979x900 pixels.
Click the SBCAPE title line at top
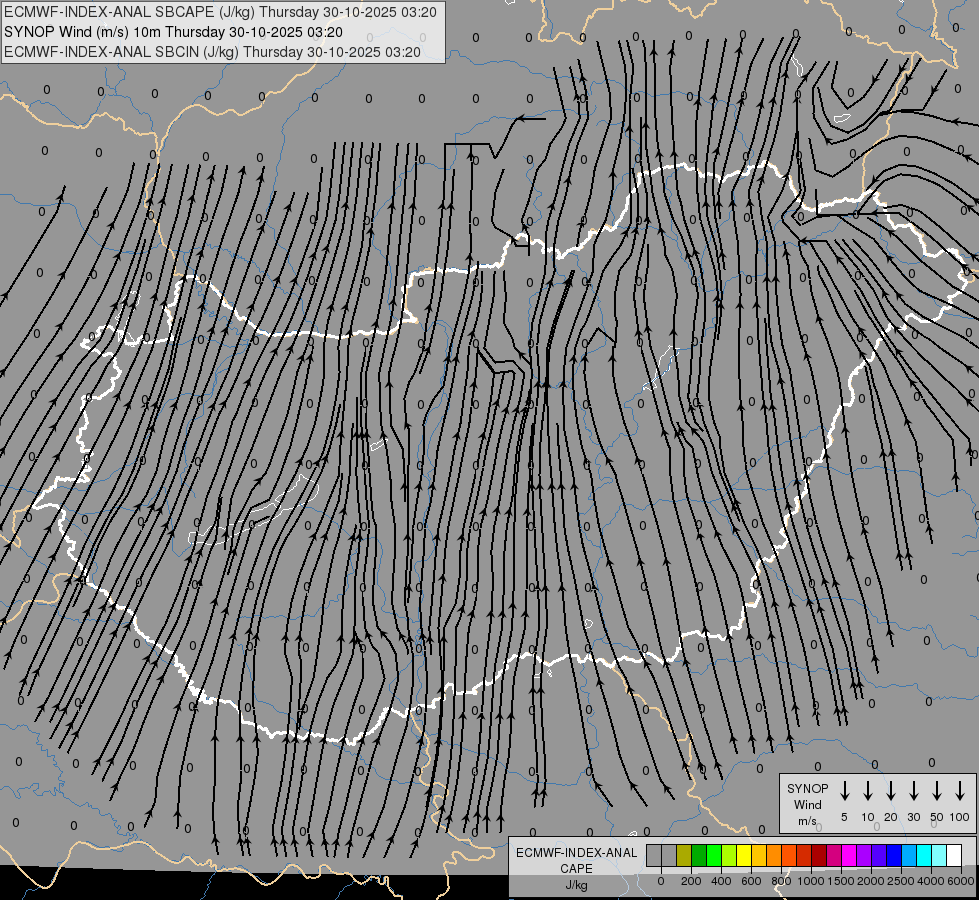tap(220, 12)
